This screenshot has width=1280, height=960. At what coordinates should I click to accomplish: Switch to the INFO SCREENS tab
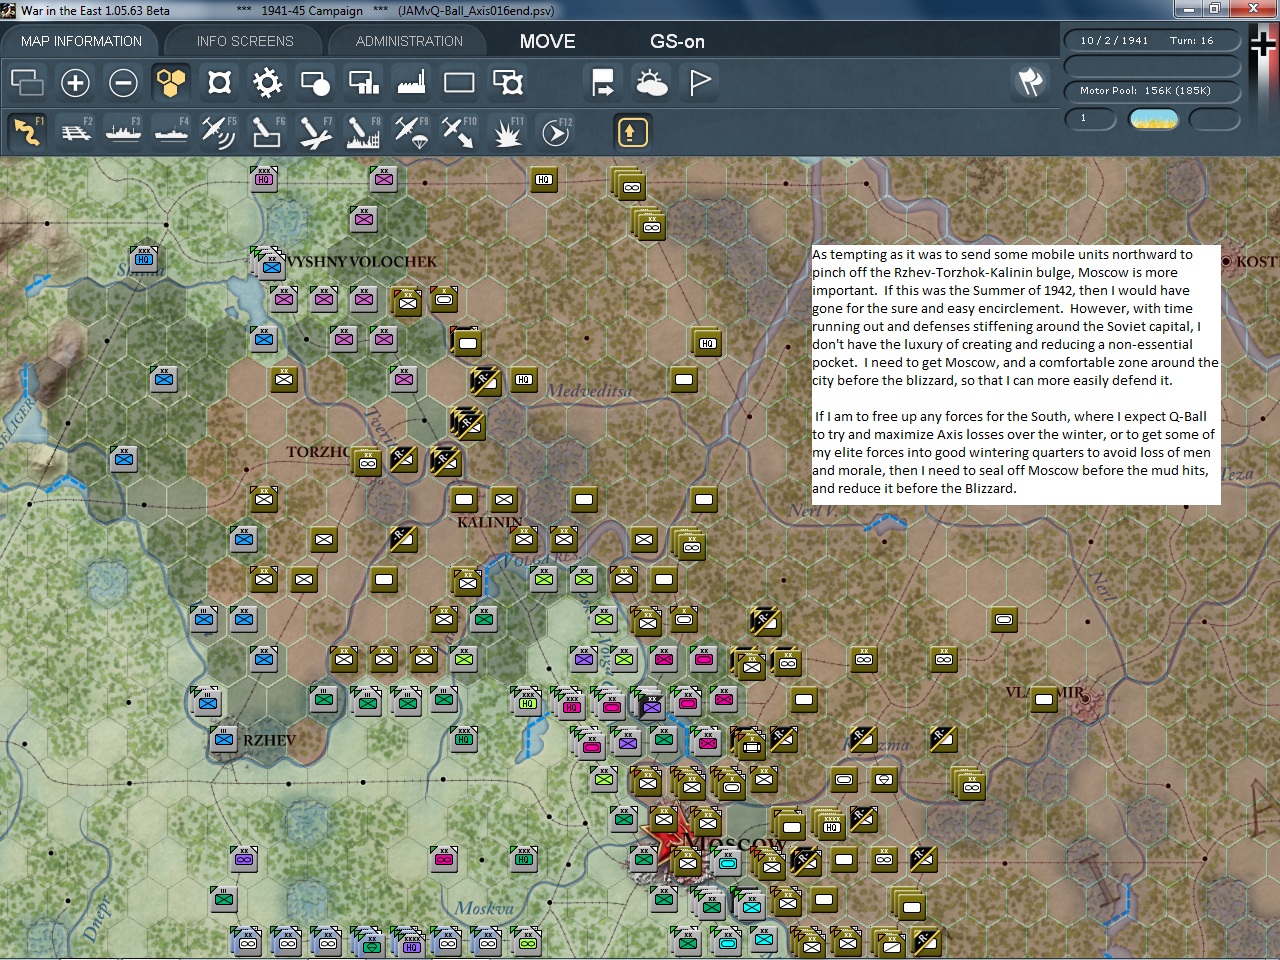[x=245, y=41]
